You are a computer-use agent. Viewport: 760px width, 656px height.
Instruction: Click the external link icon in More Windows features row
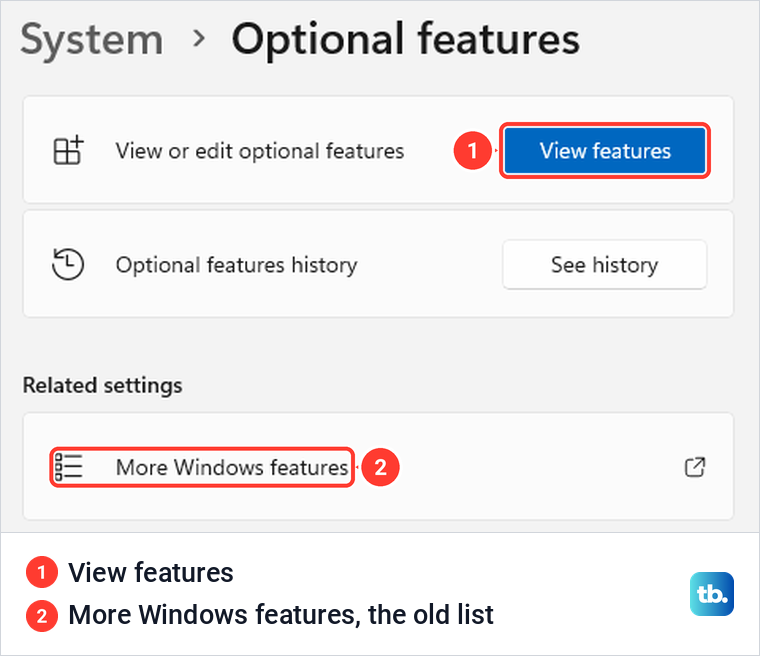point(695,467)
